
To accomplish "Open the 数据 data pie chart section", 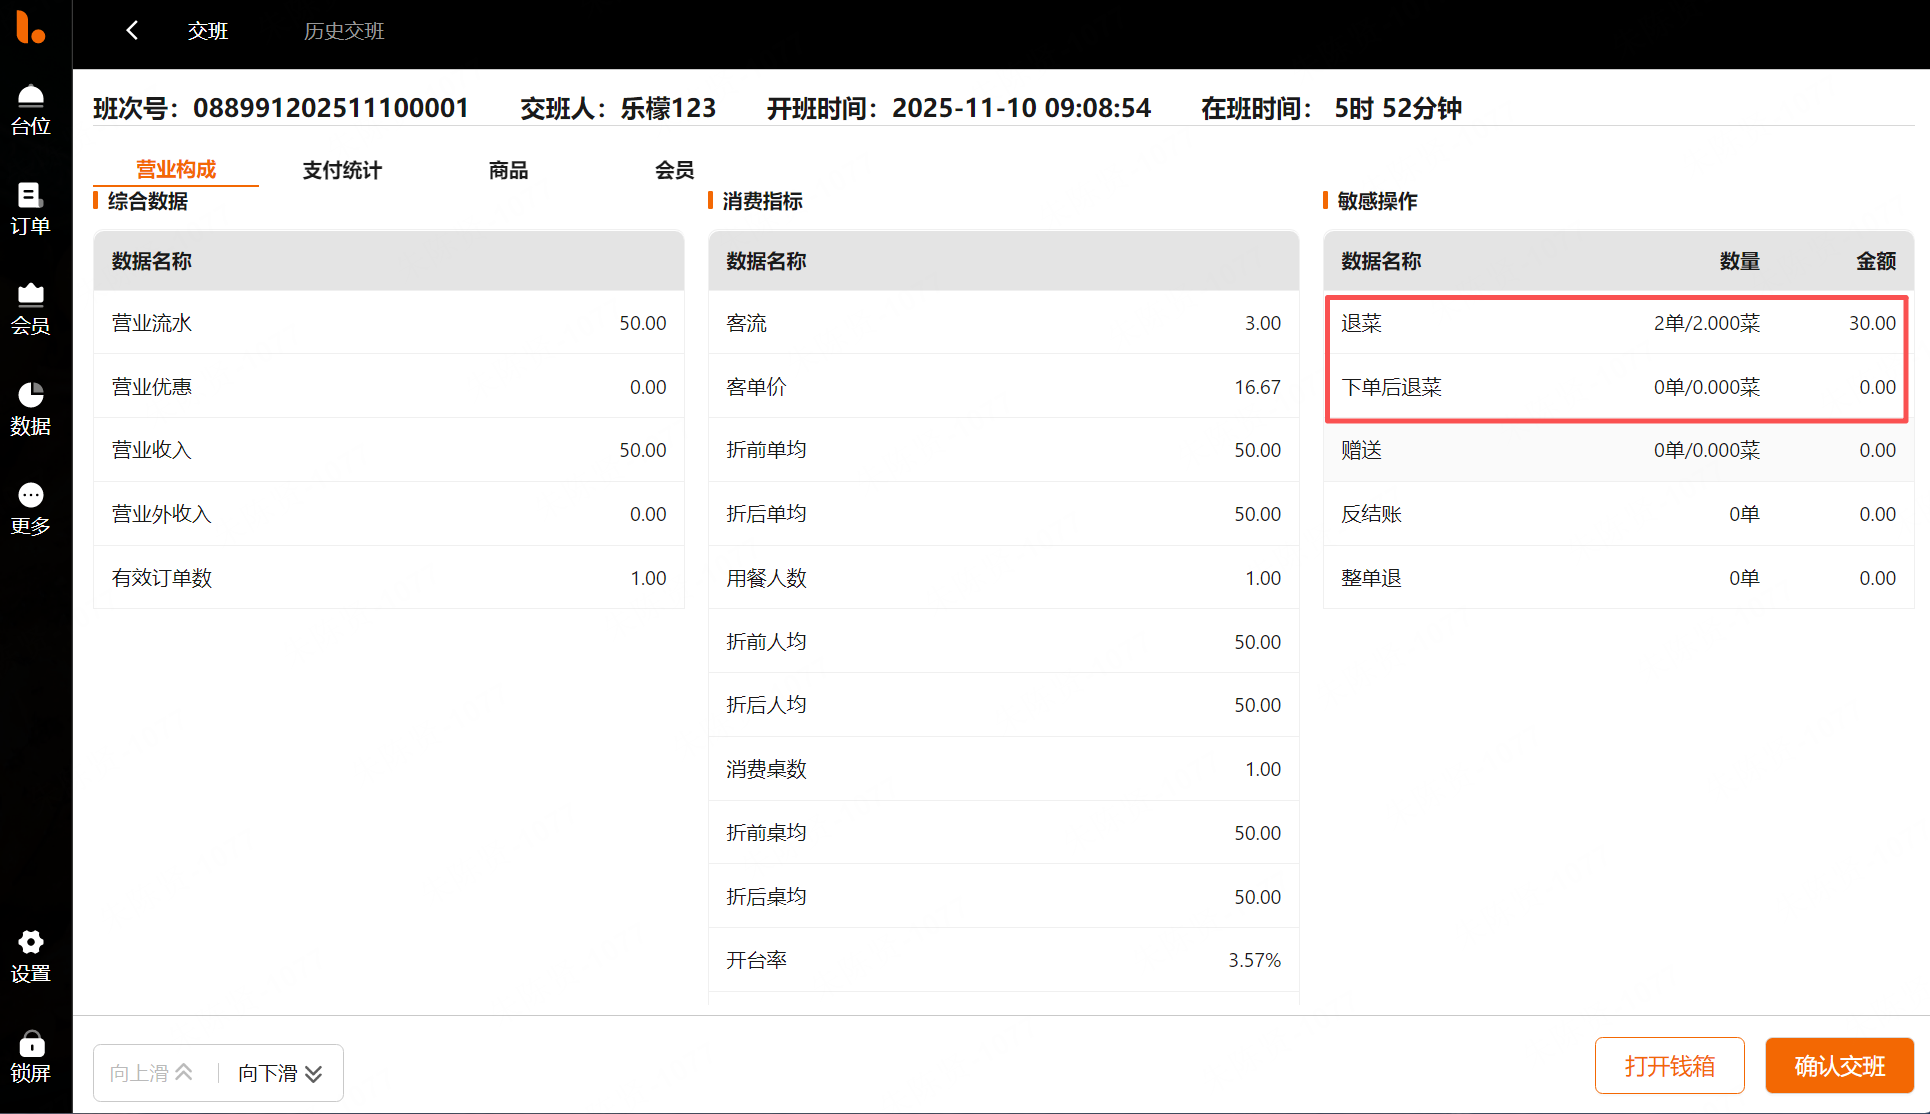I will [x=31, y=408].
